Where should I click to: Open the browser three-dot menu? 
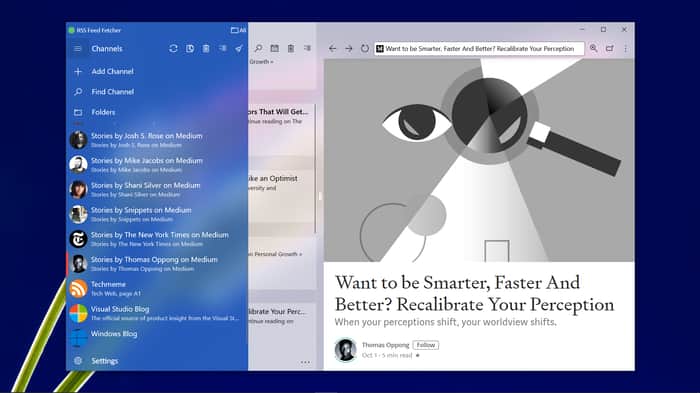click(x=625, y=48)
